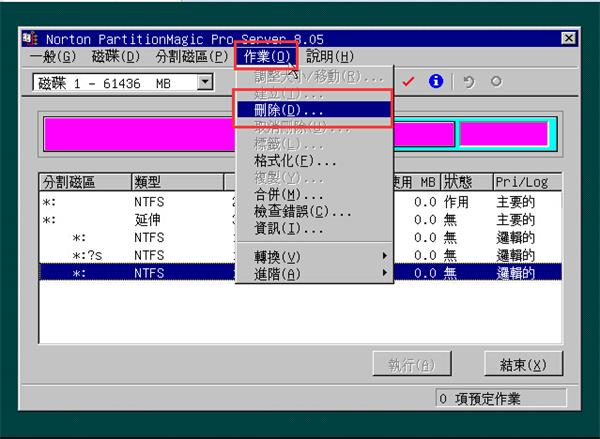Select the 延伸 extended partition row
The width and height of the screenshot is (600, 439).
coord(300,220)
